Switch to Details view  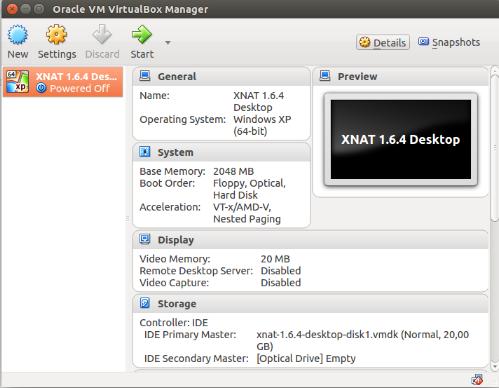click(383, 42)
